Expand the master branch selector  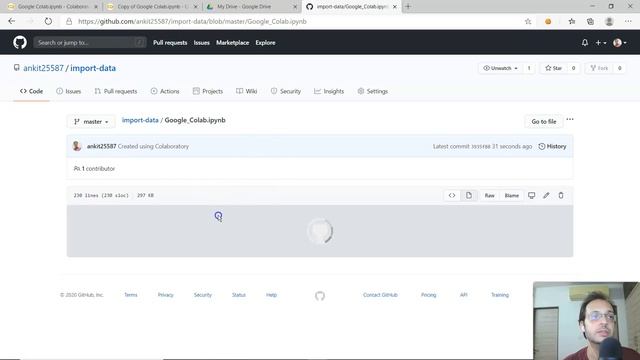point(91,122)
